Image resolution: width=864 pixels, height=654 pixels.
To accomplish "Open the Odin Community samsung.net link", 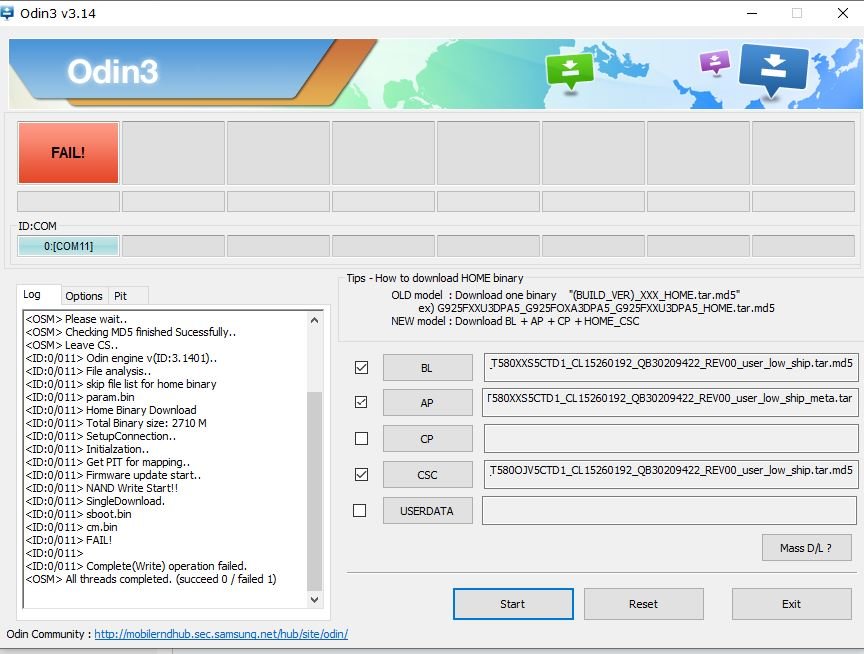I will click(221, 634).
